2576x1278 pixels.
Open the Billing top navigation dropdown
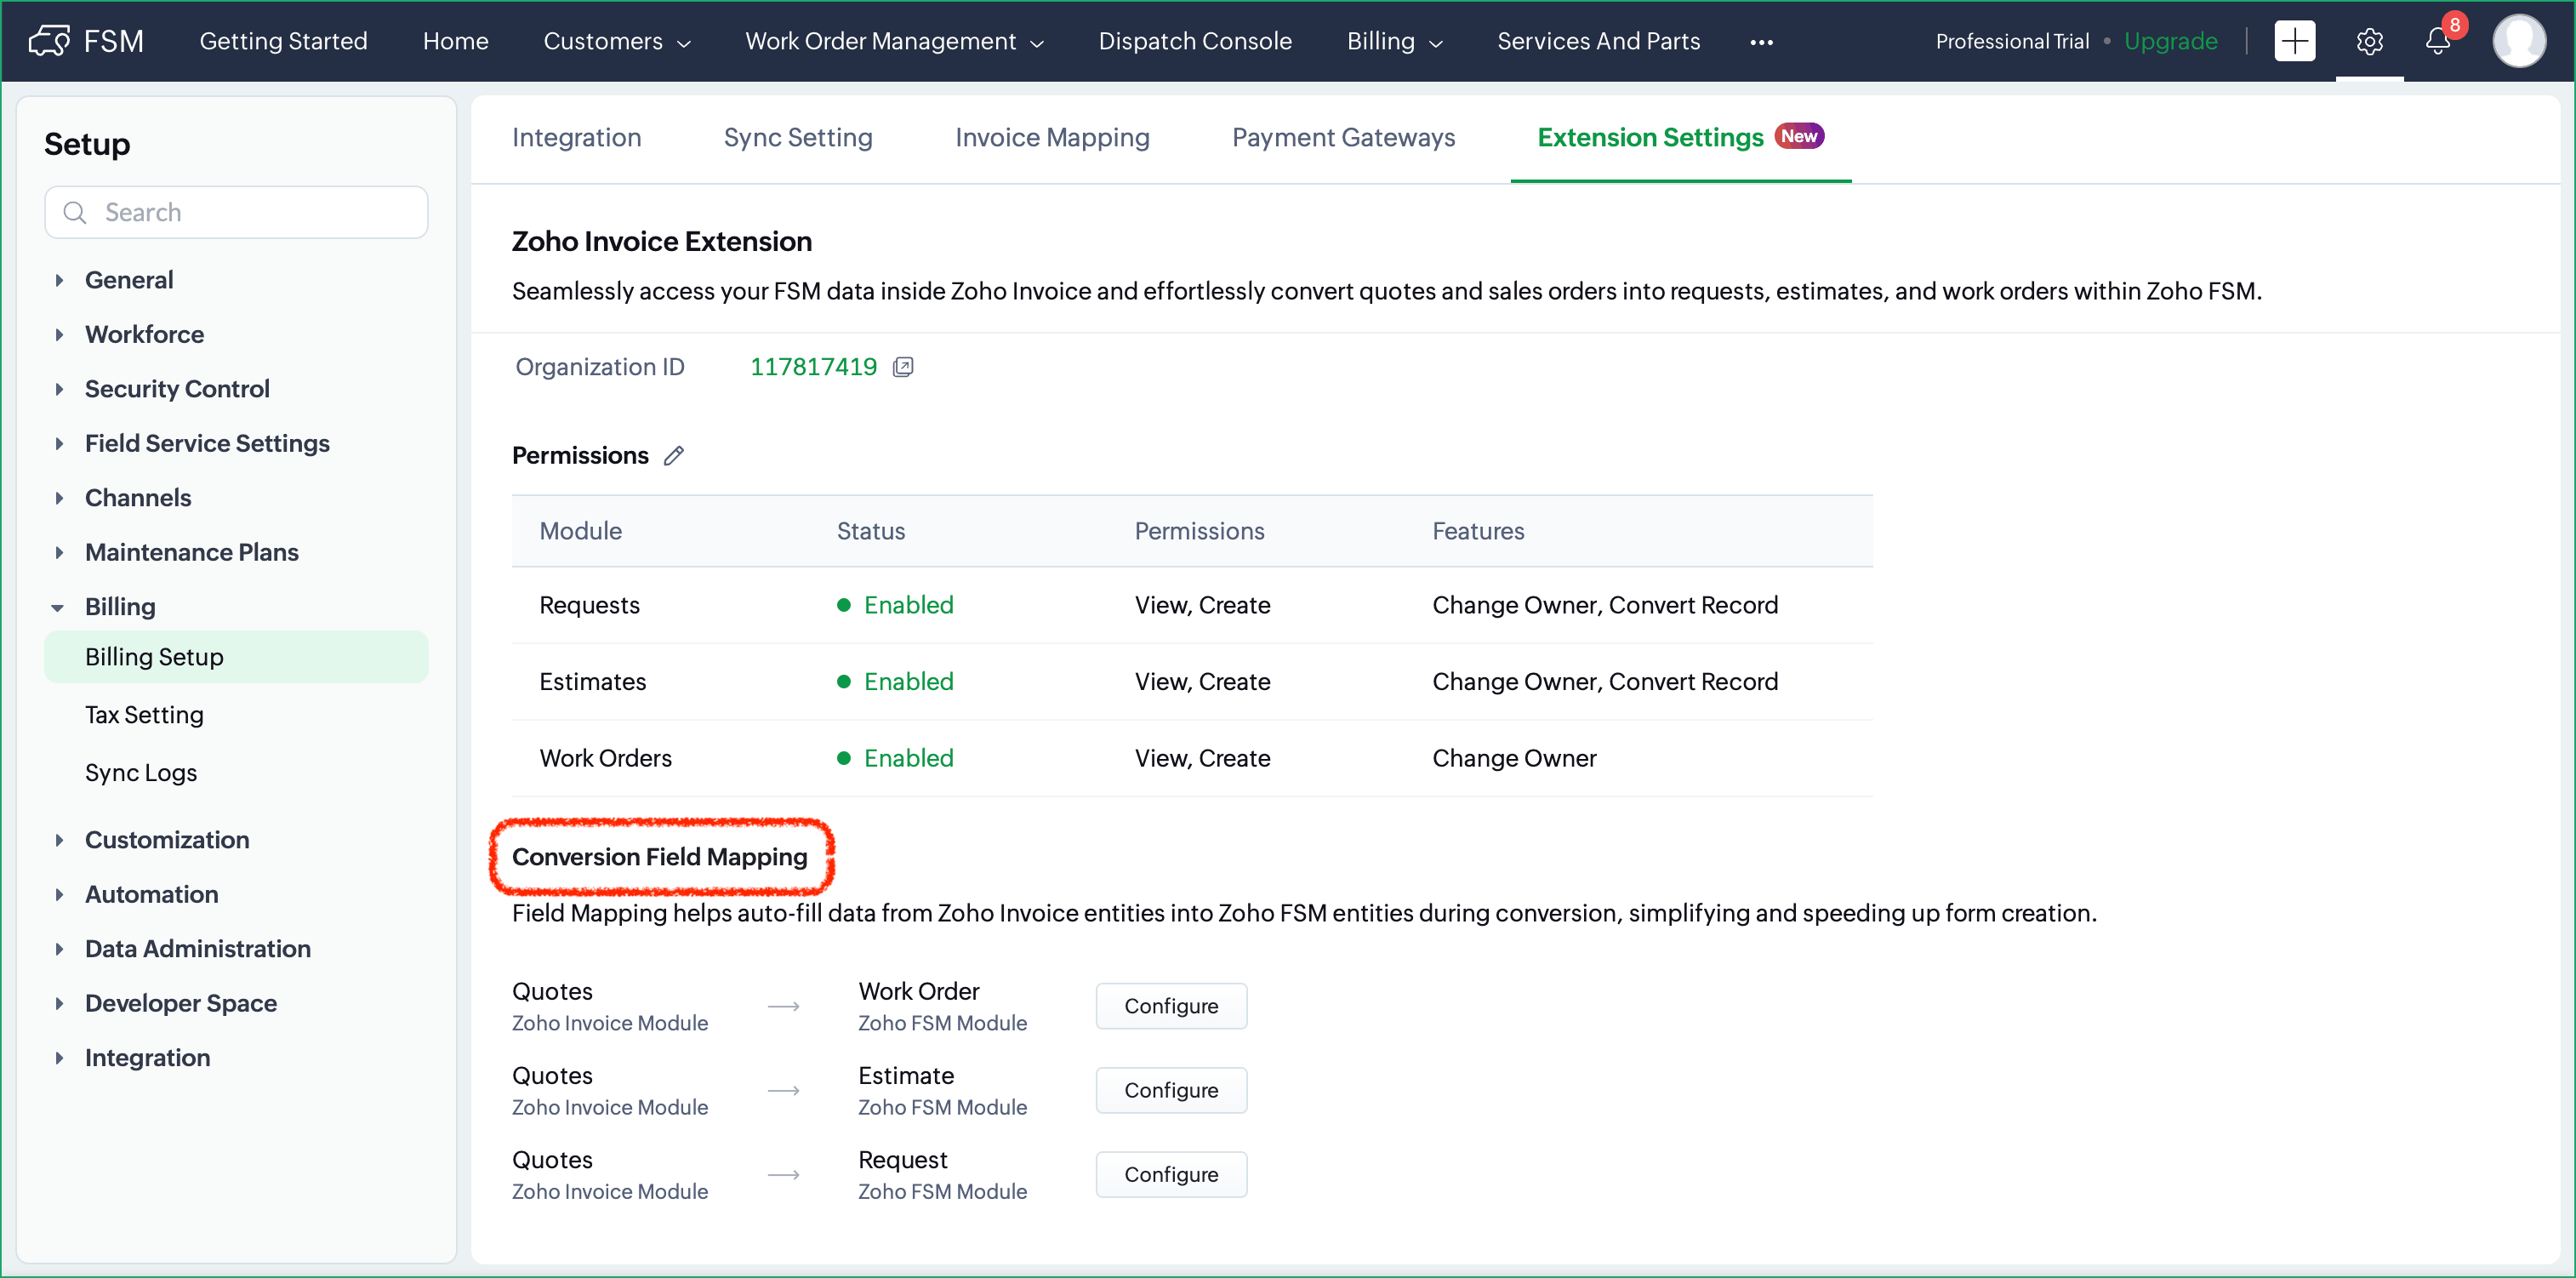[1394, 41]
